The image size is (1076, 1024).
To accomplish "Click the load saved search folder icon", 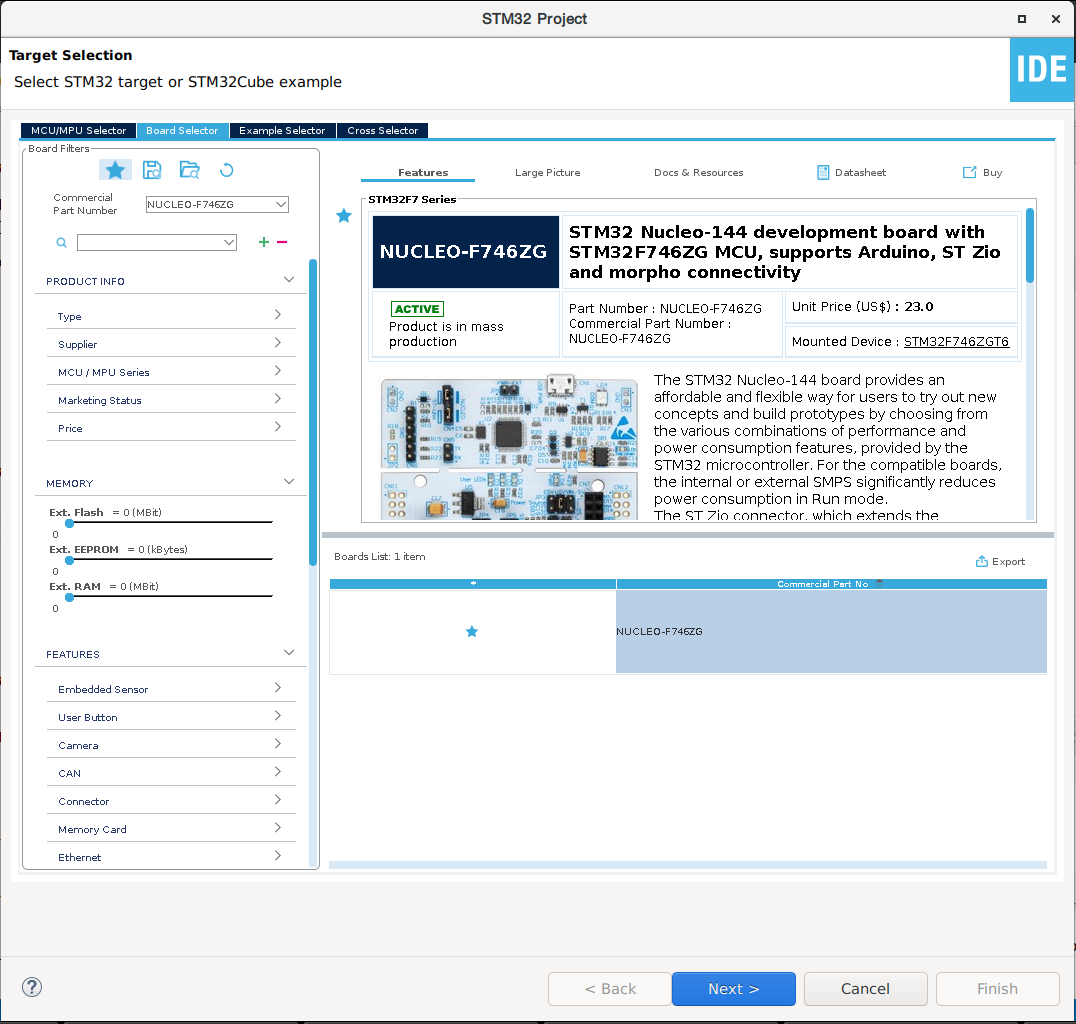I will pyautogui.click(x=189, y=170).
